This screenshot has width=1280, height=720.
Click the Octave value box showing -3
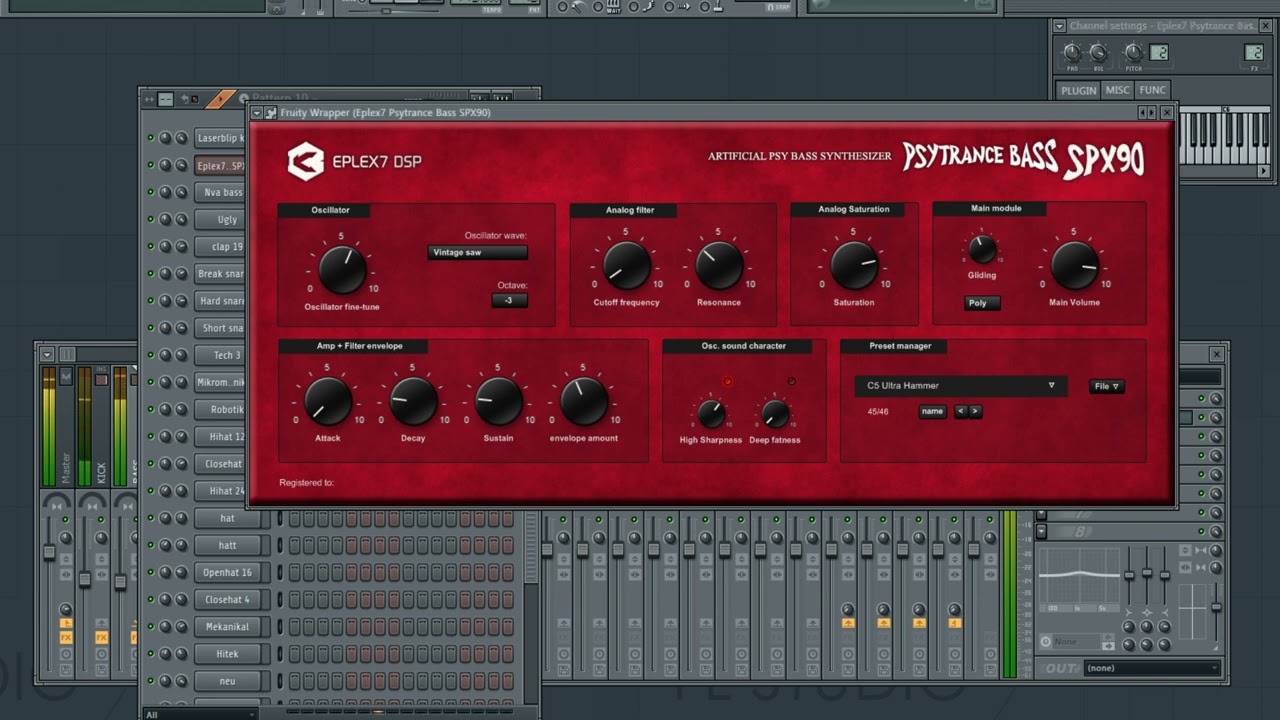click(509, 300)
